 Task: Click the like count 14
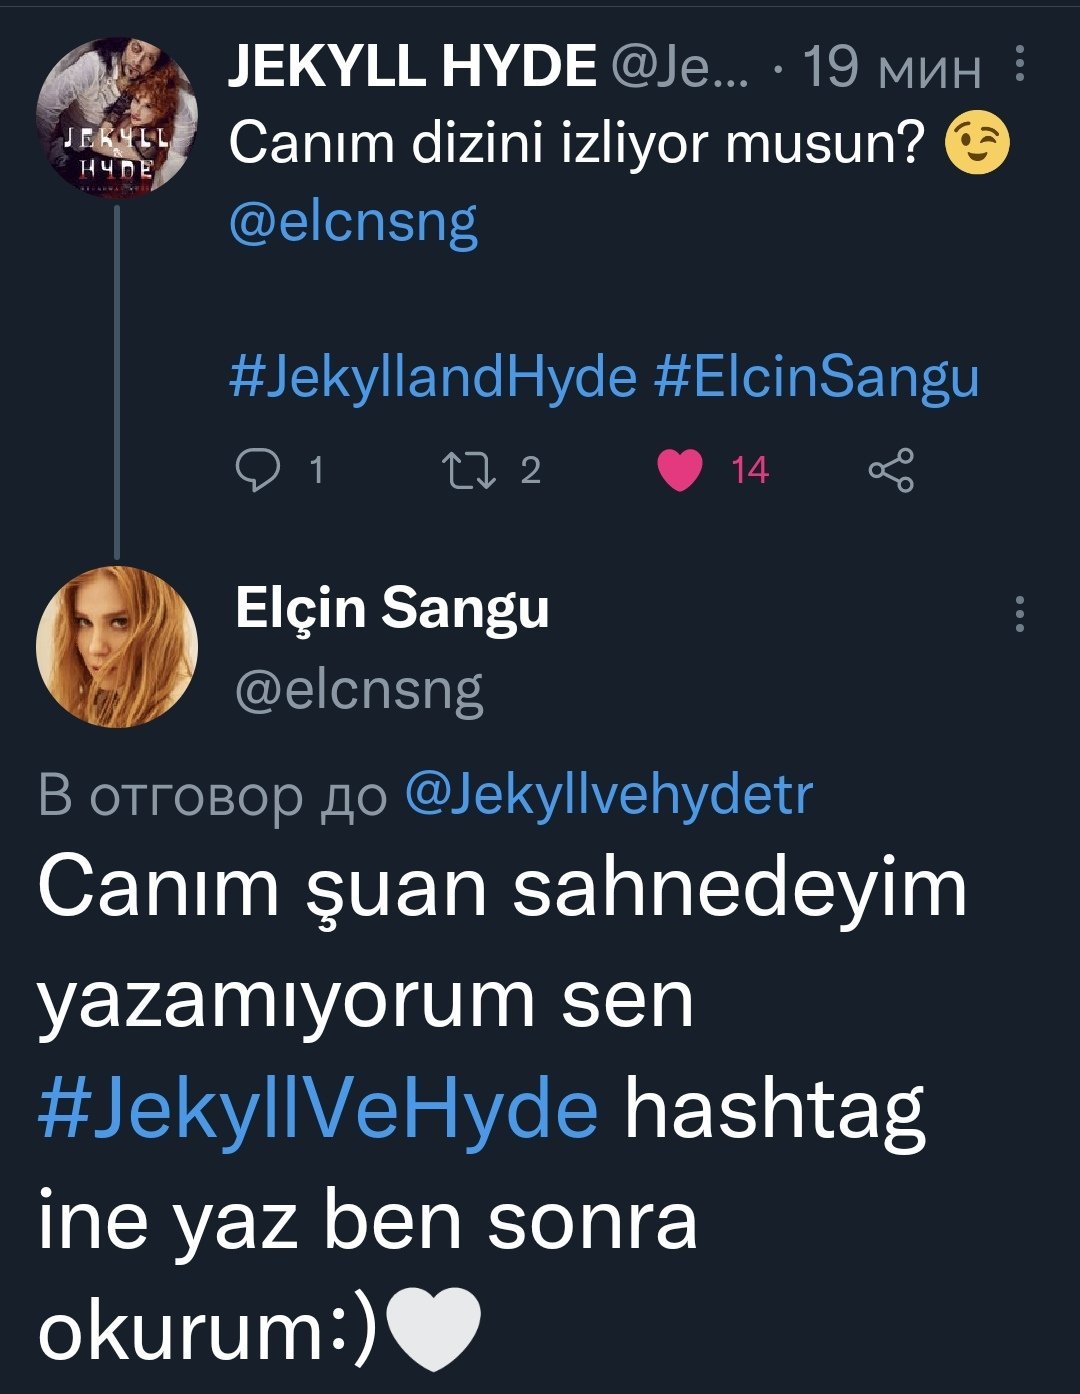[750, 470]
